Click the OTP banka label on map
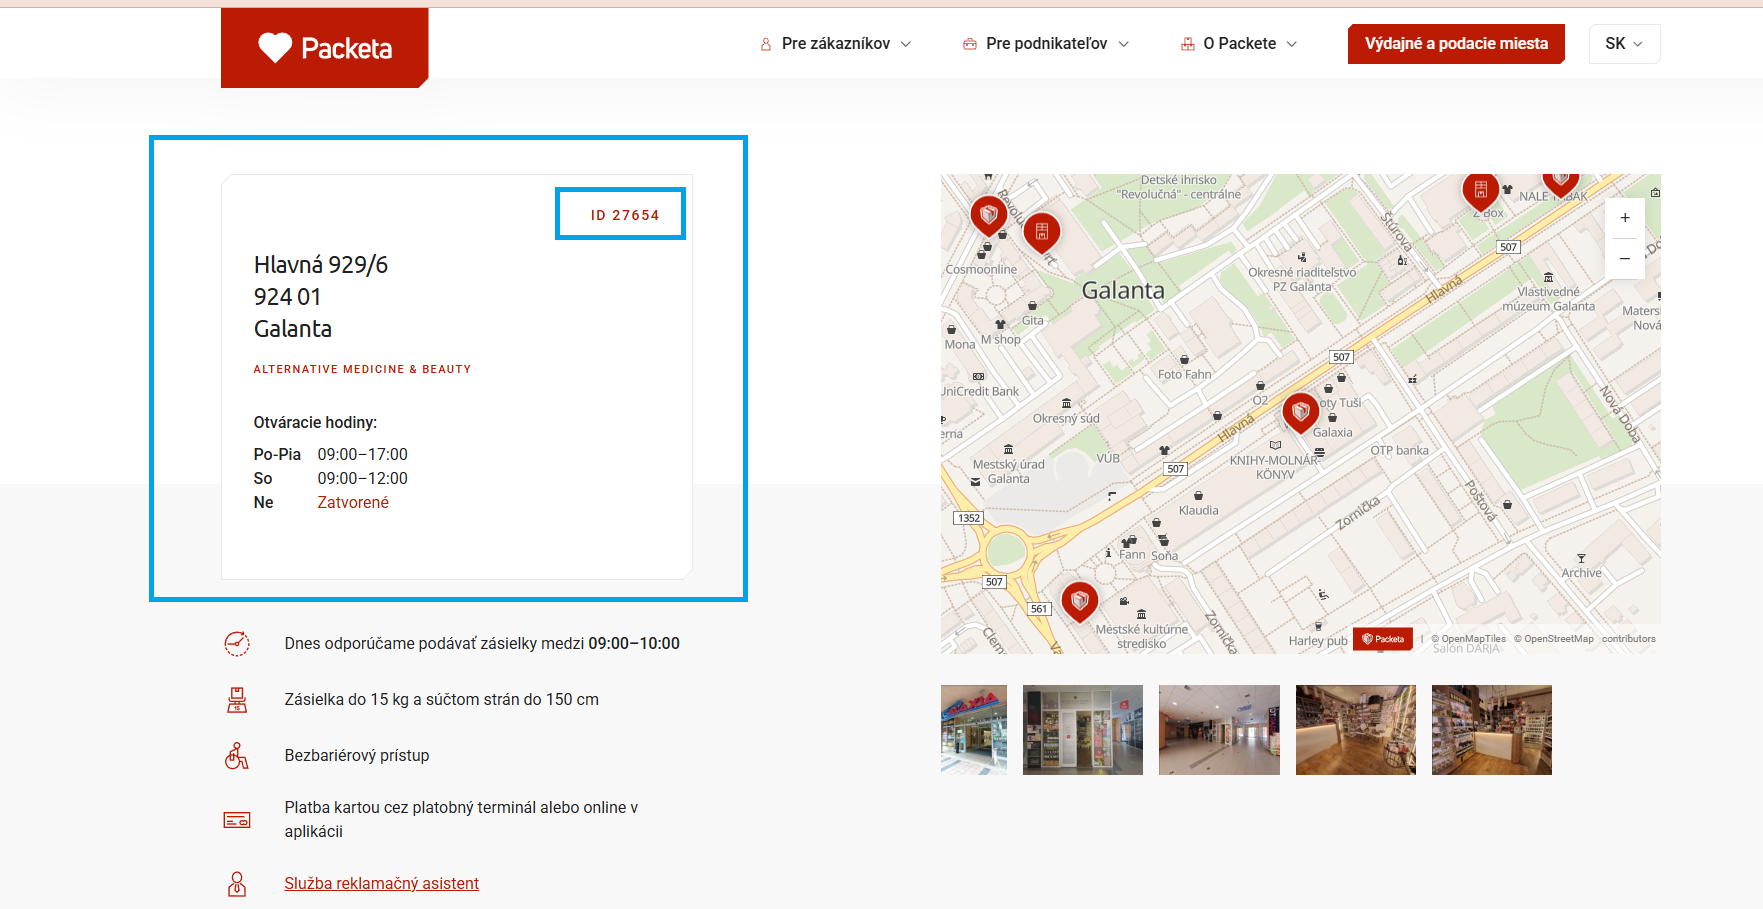The image size is (1763, 909). click(x=1399, y=451)
